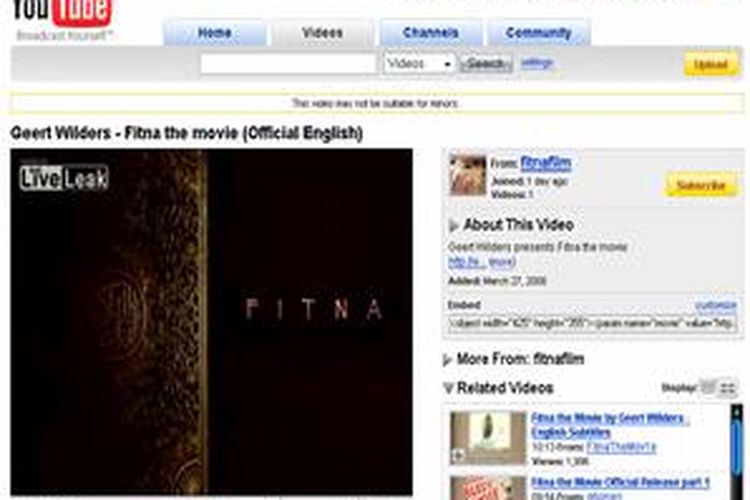Expand More From: fitnaflim section
Screen dimensions: 750x500
pyautogui.click(x=514, y=359)
